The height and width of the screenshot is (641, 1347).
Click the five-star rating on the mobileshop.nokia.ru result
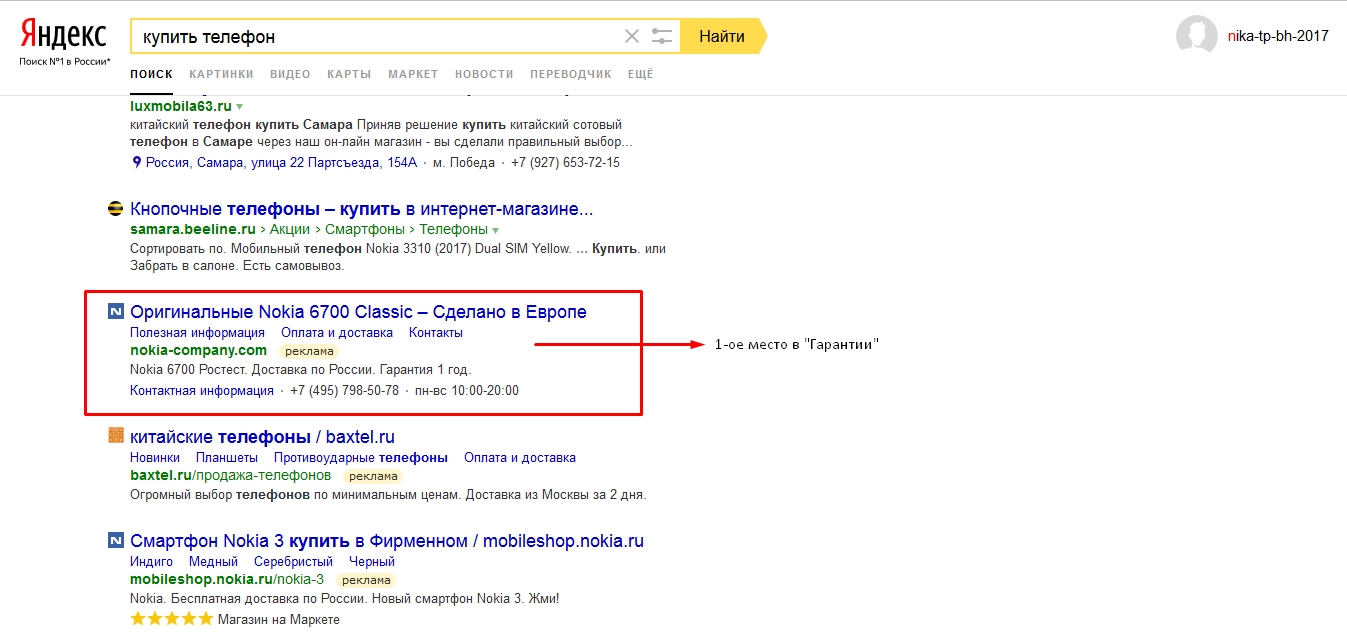(171, 620)
